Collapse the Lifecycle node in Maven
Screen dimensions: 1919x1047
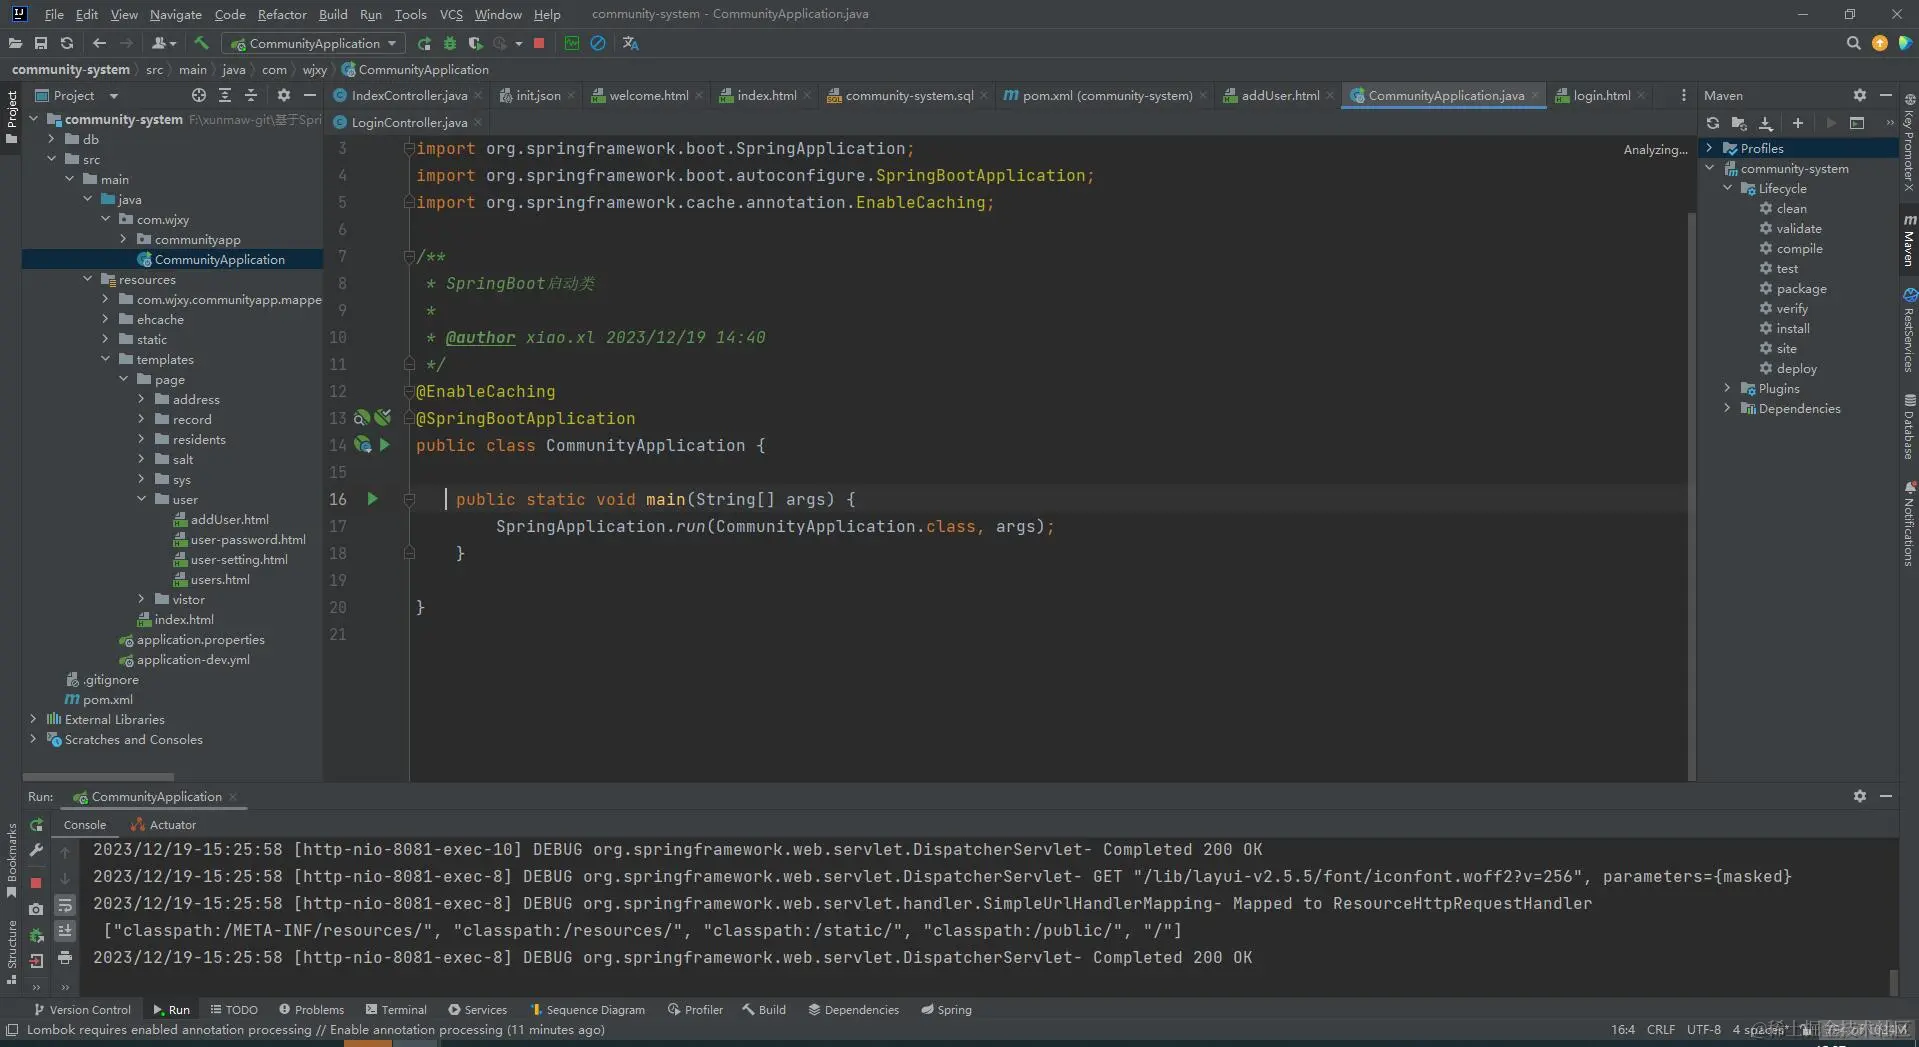pos(1728,188)
